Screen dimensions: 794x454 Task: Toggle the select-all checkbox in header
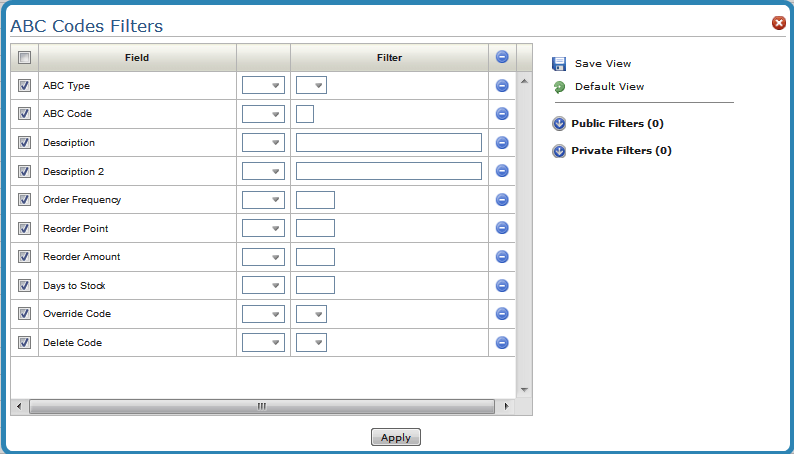point(25,58)
